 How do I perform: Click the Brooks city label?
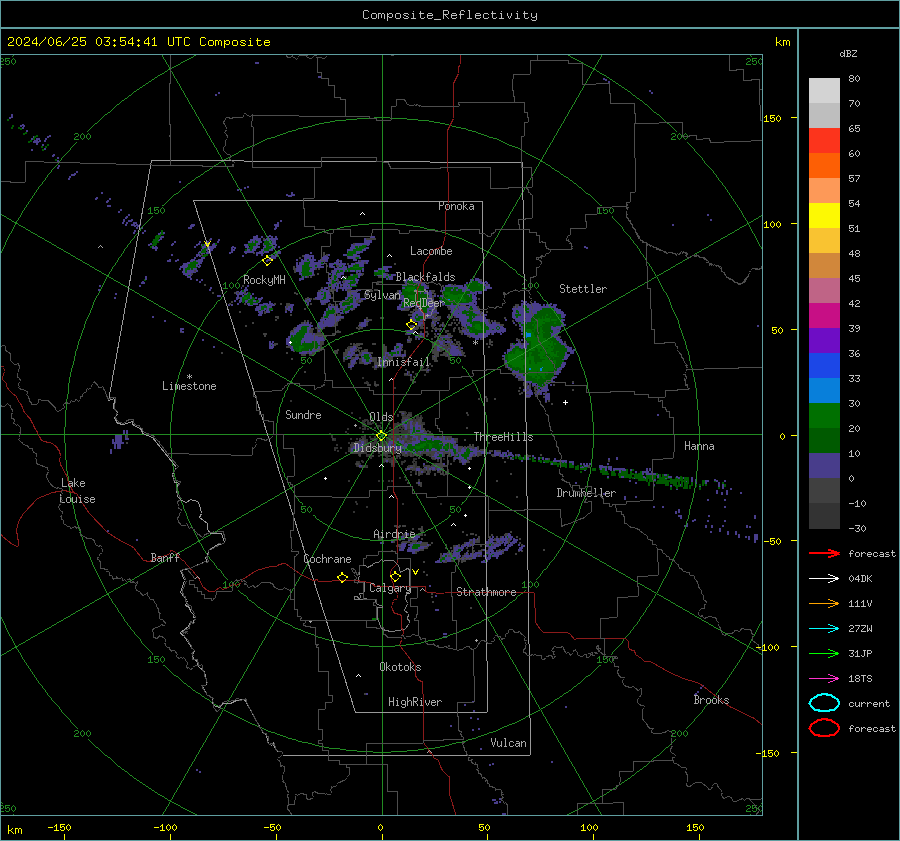pyautogui.click(x=711, y=700)
